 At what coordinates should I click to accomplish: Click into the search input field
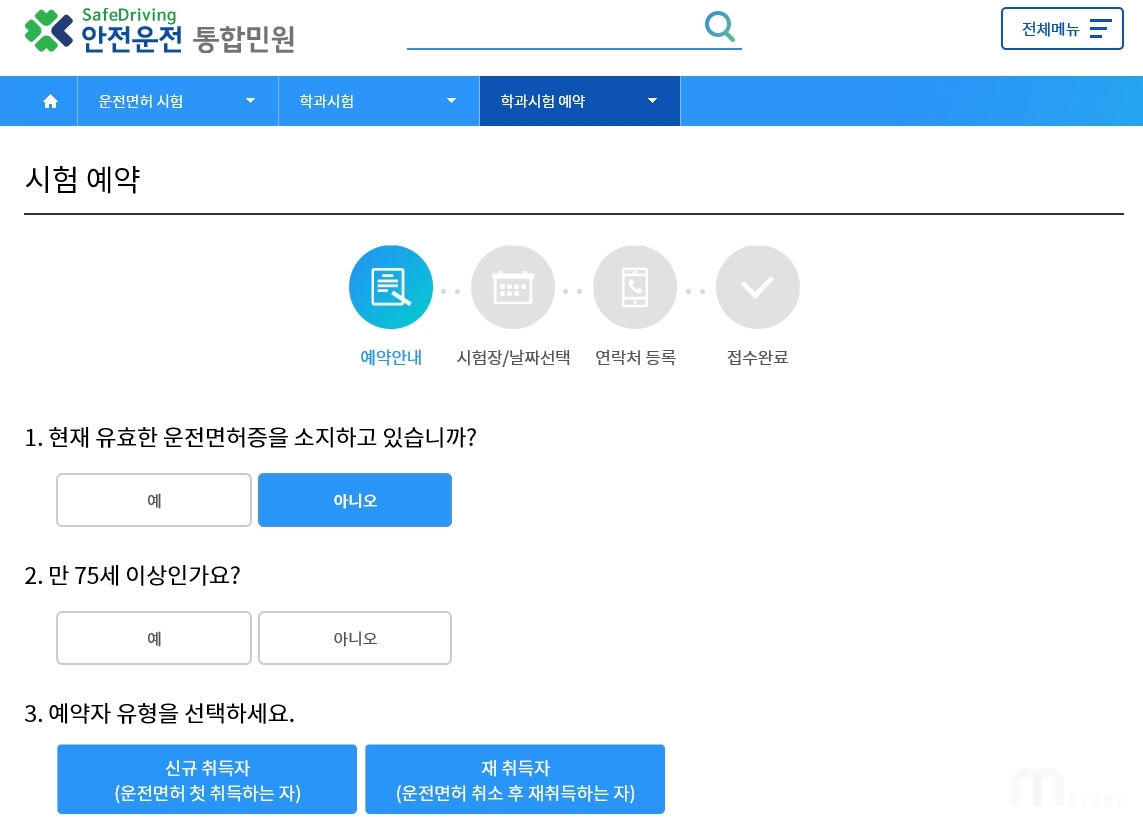coord(554,29)
